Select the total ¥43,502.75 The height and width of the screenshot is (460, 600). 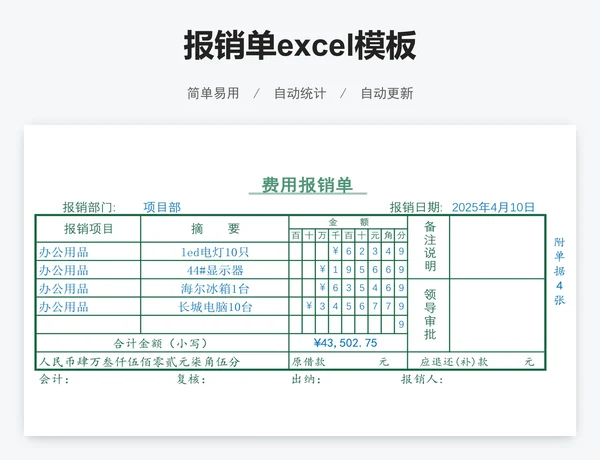click(x=346, y=343)
